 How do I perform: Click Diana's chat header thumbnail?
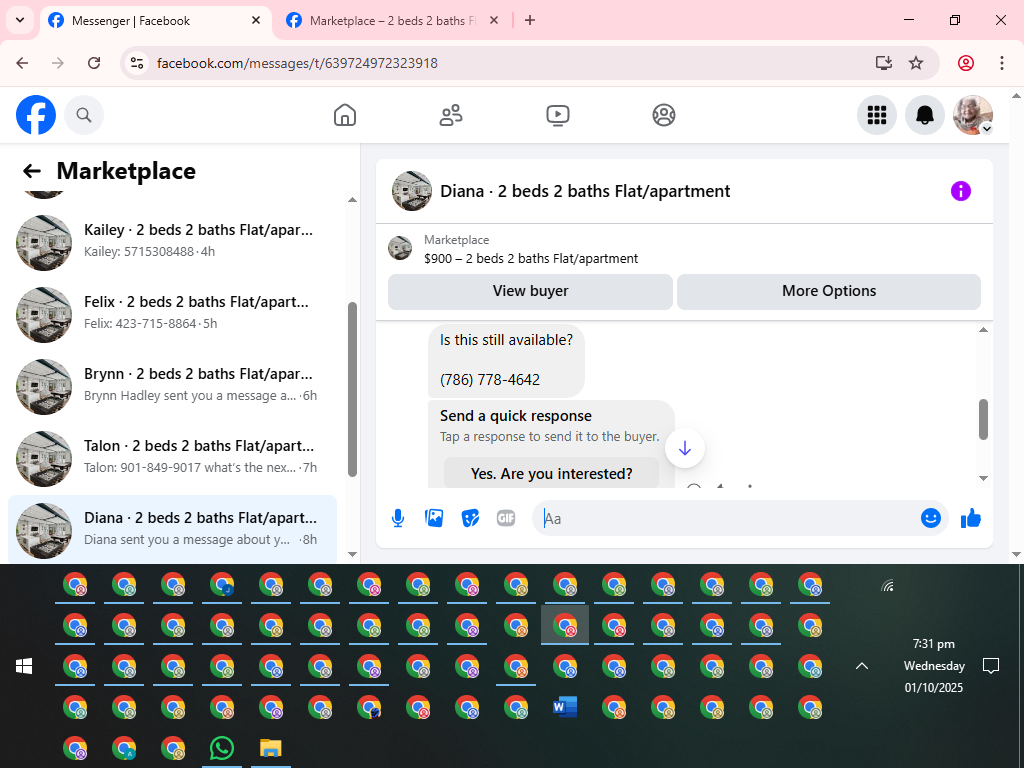point(411,191)
